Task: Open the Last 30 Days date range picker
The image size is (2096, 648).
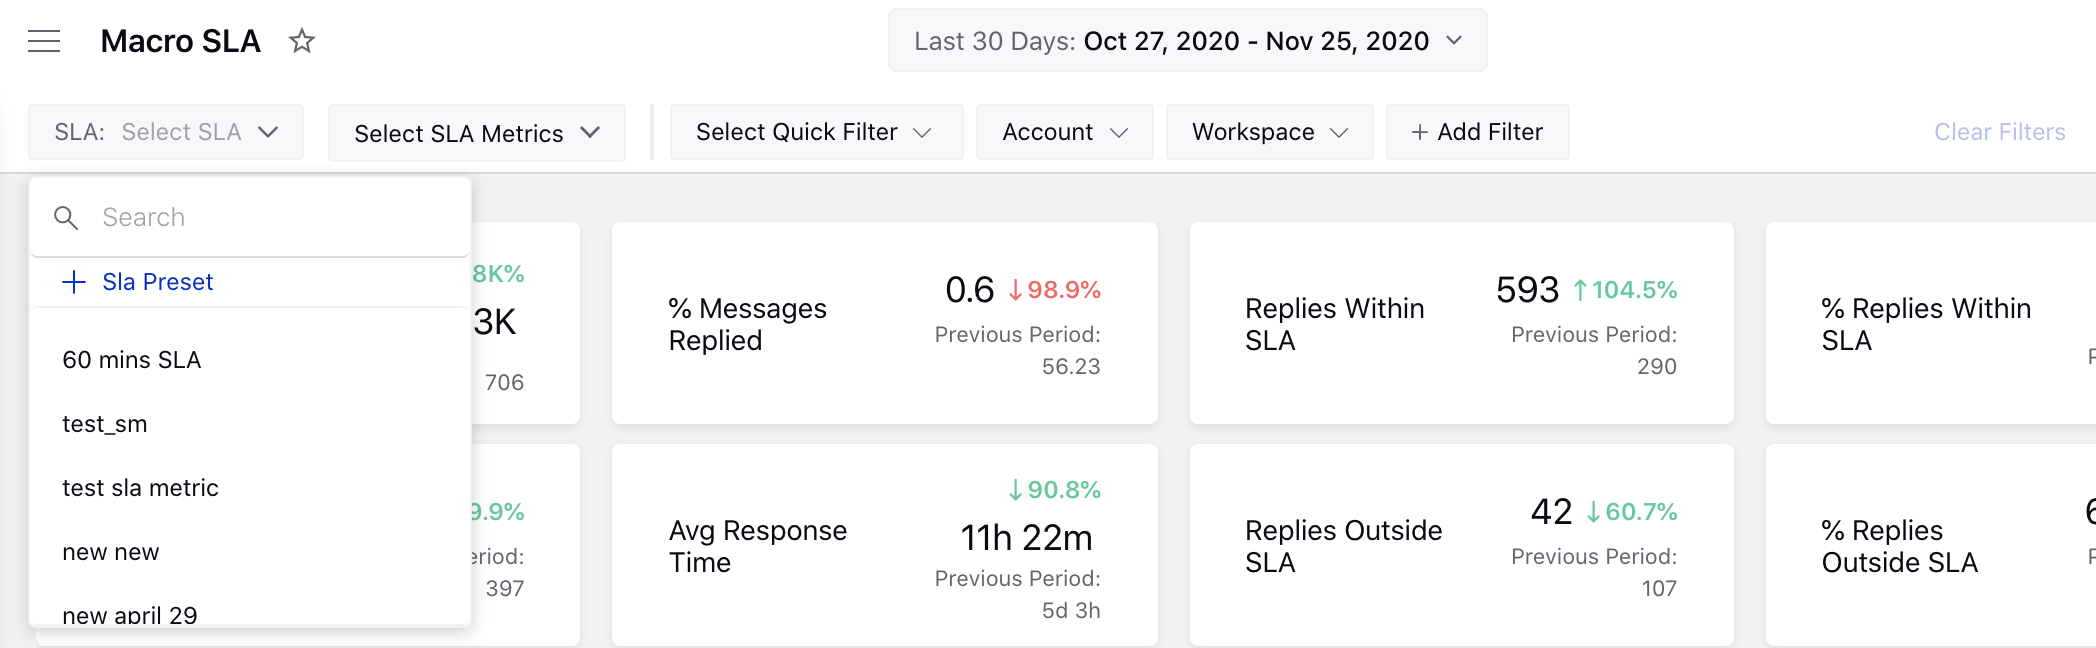Action: [1187, 41]
